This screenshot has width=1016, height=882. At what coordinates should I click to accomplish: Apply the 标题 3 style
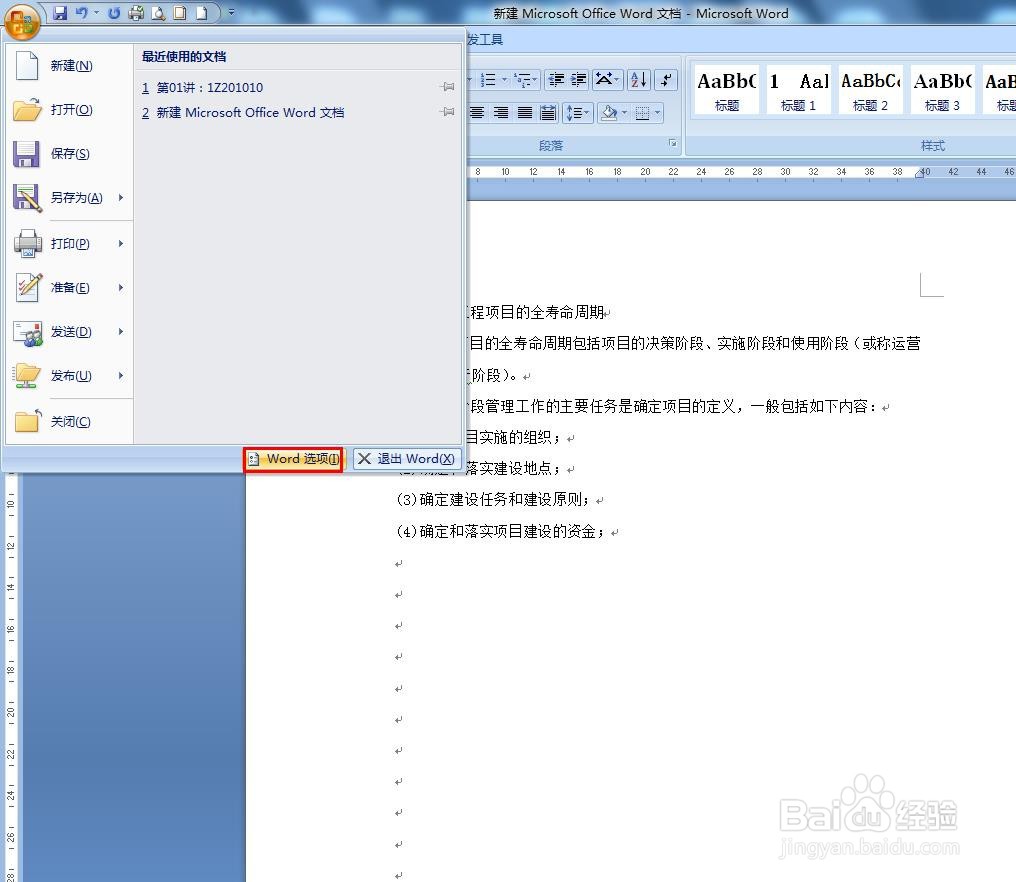tap(942, 91)
